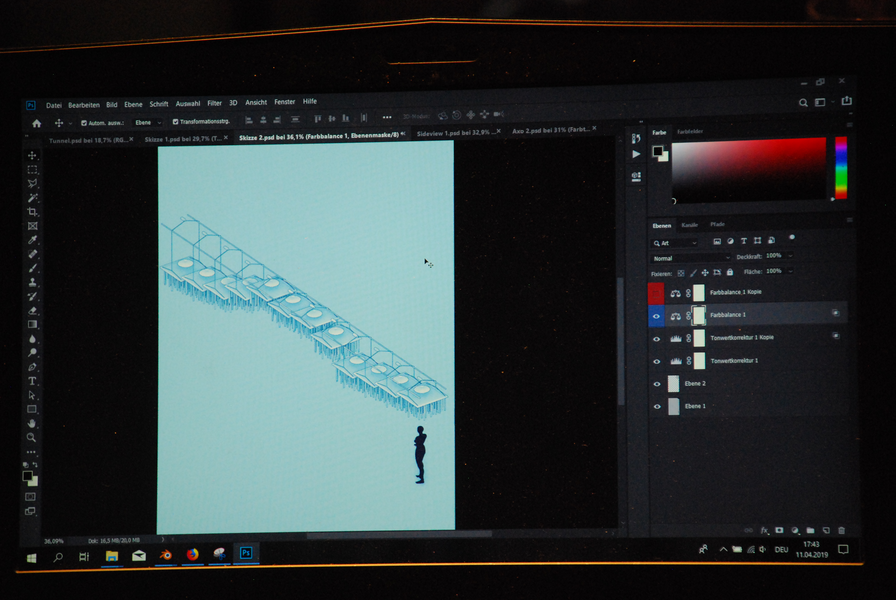The height and width of the screenshot is (600, 896).
Task: Select the Eraser tool
Action: point(32,310)
